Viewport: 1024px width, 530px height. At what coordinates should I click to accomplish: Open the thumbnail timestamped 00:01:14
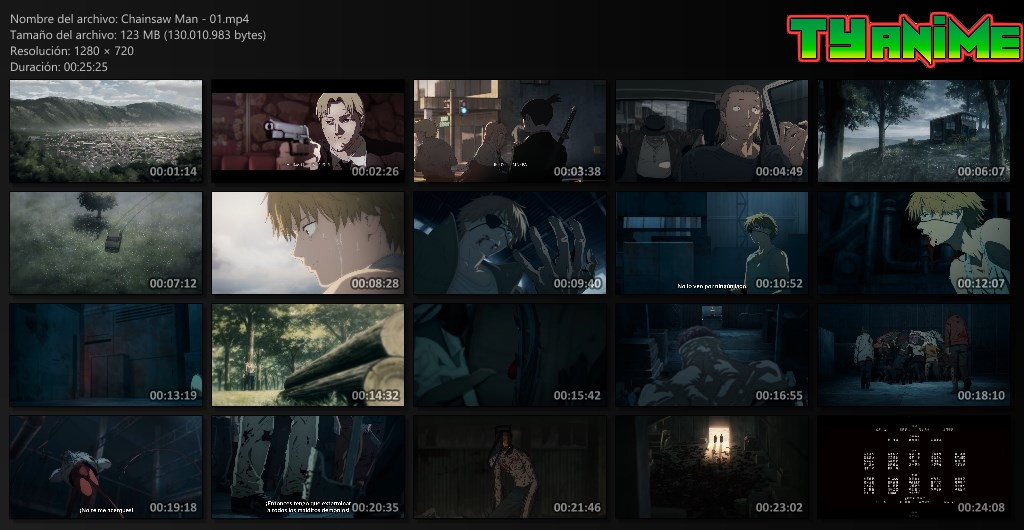pos(106,131)
